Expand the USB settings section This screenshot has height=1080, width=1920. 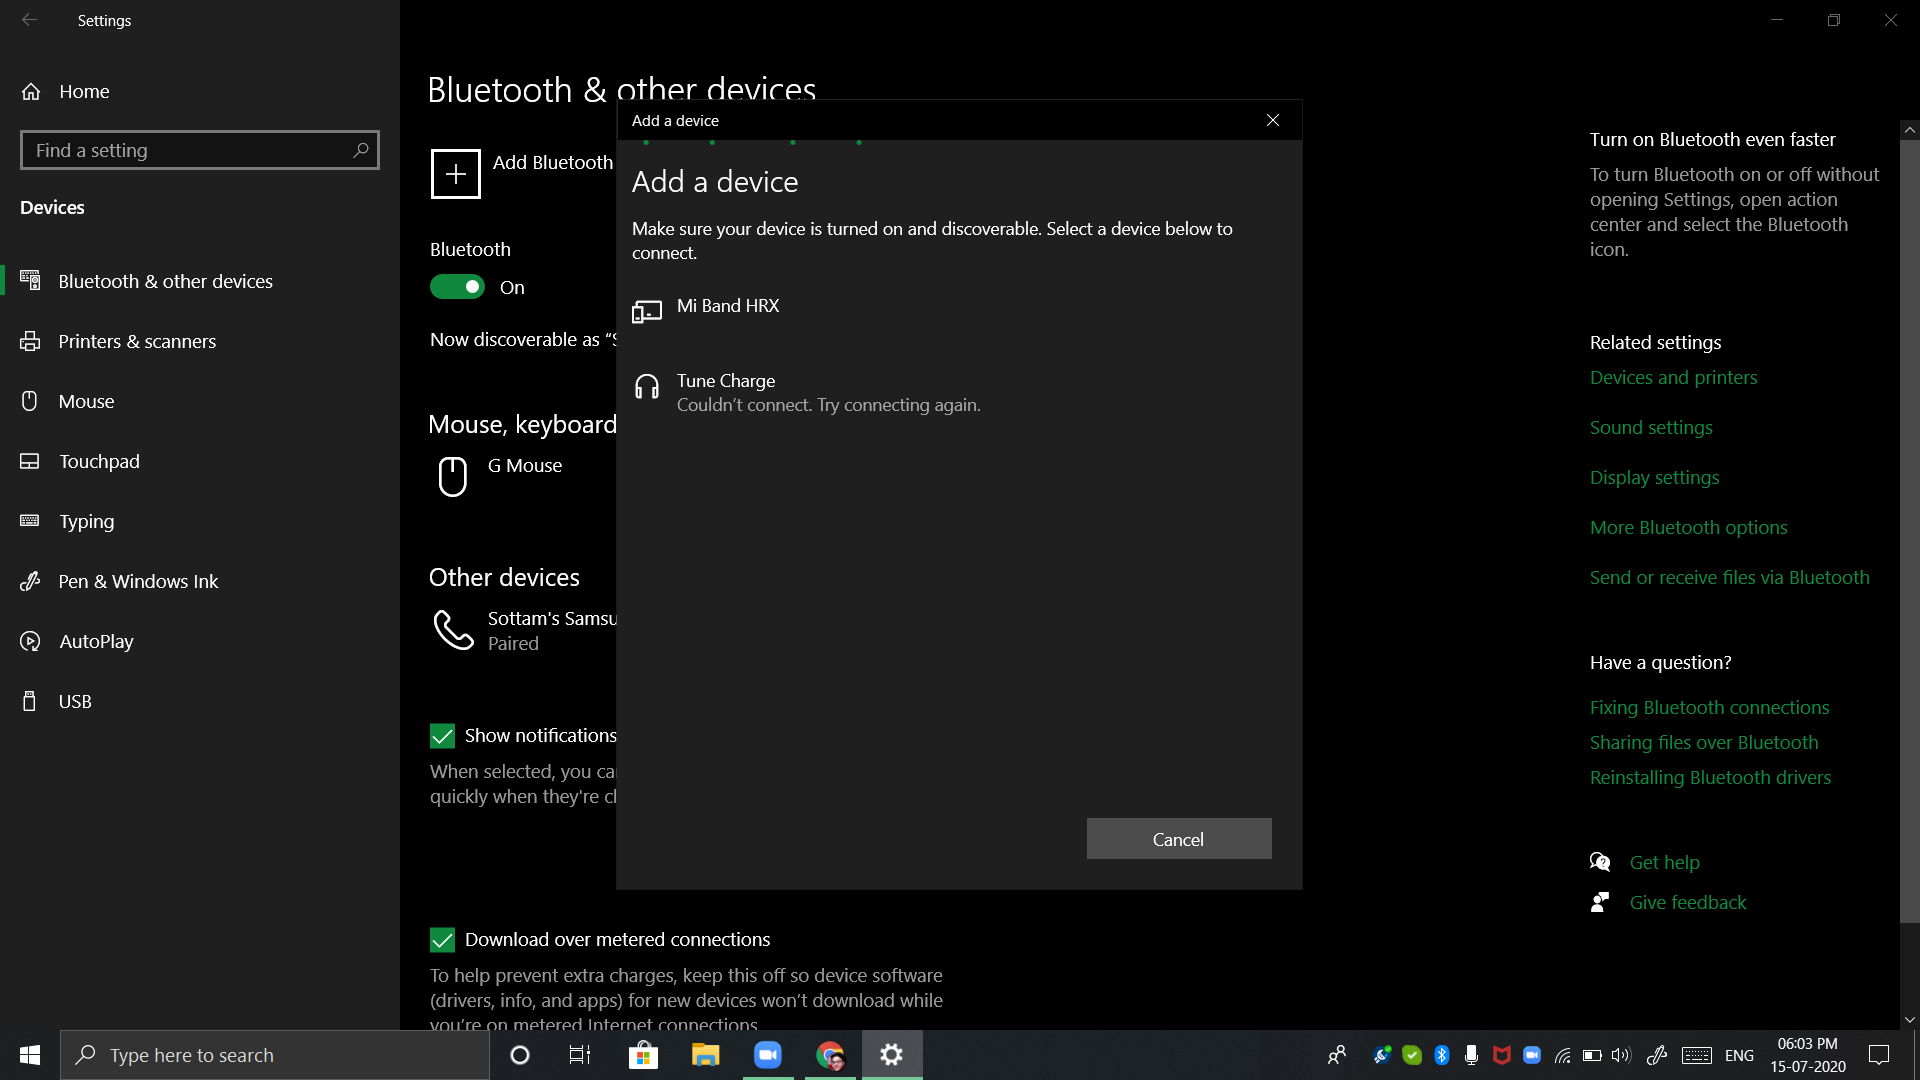click(x=74, y=700)
